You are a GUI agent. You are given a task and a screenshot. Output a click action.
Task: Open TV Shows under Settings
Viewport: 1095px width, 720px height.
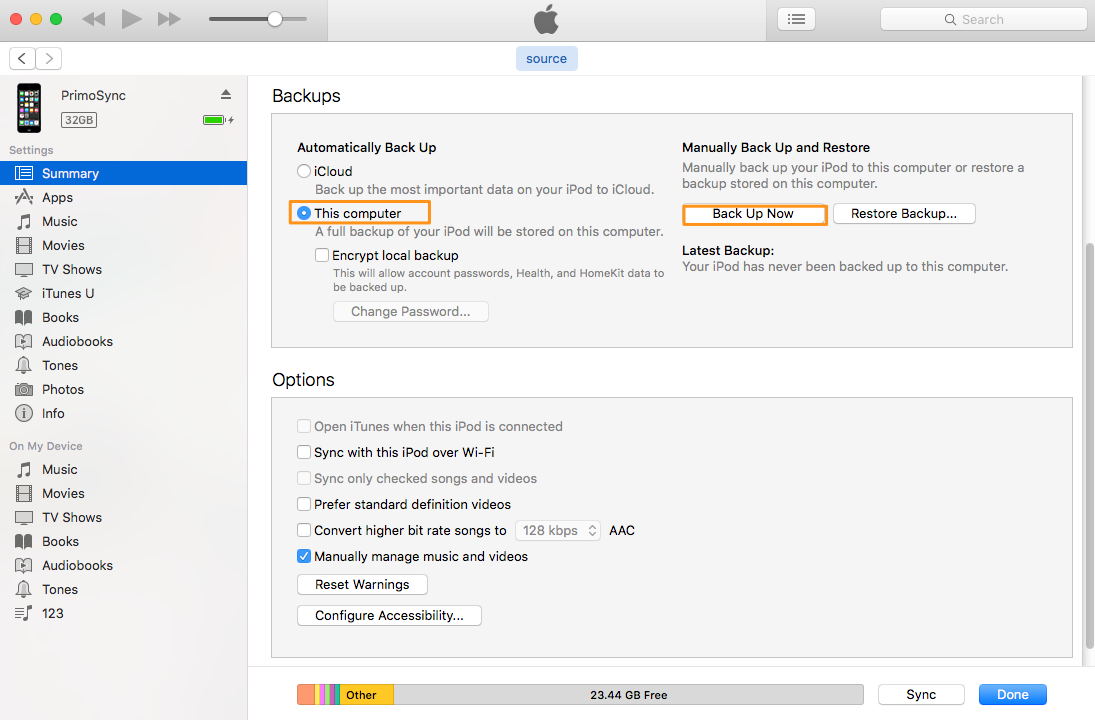(x=124, y=270)
